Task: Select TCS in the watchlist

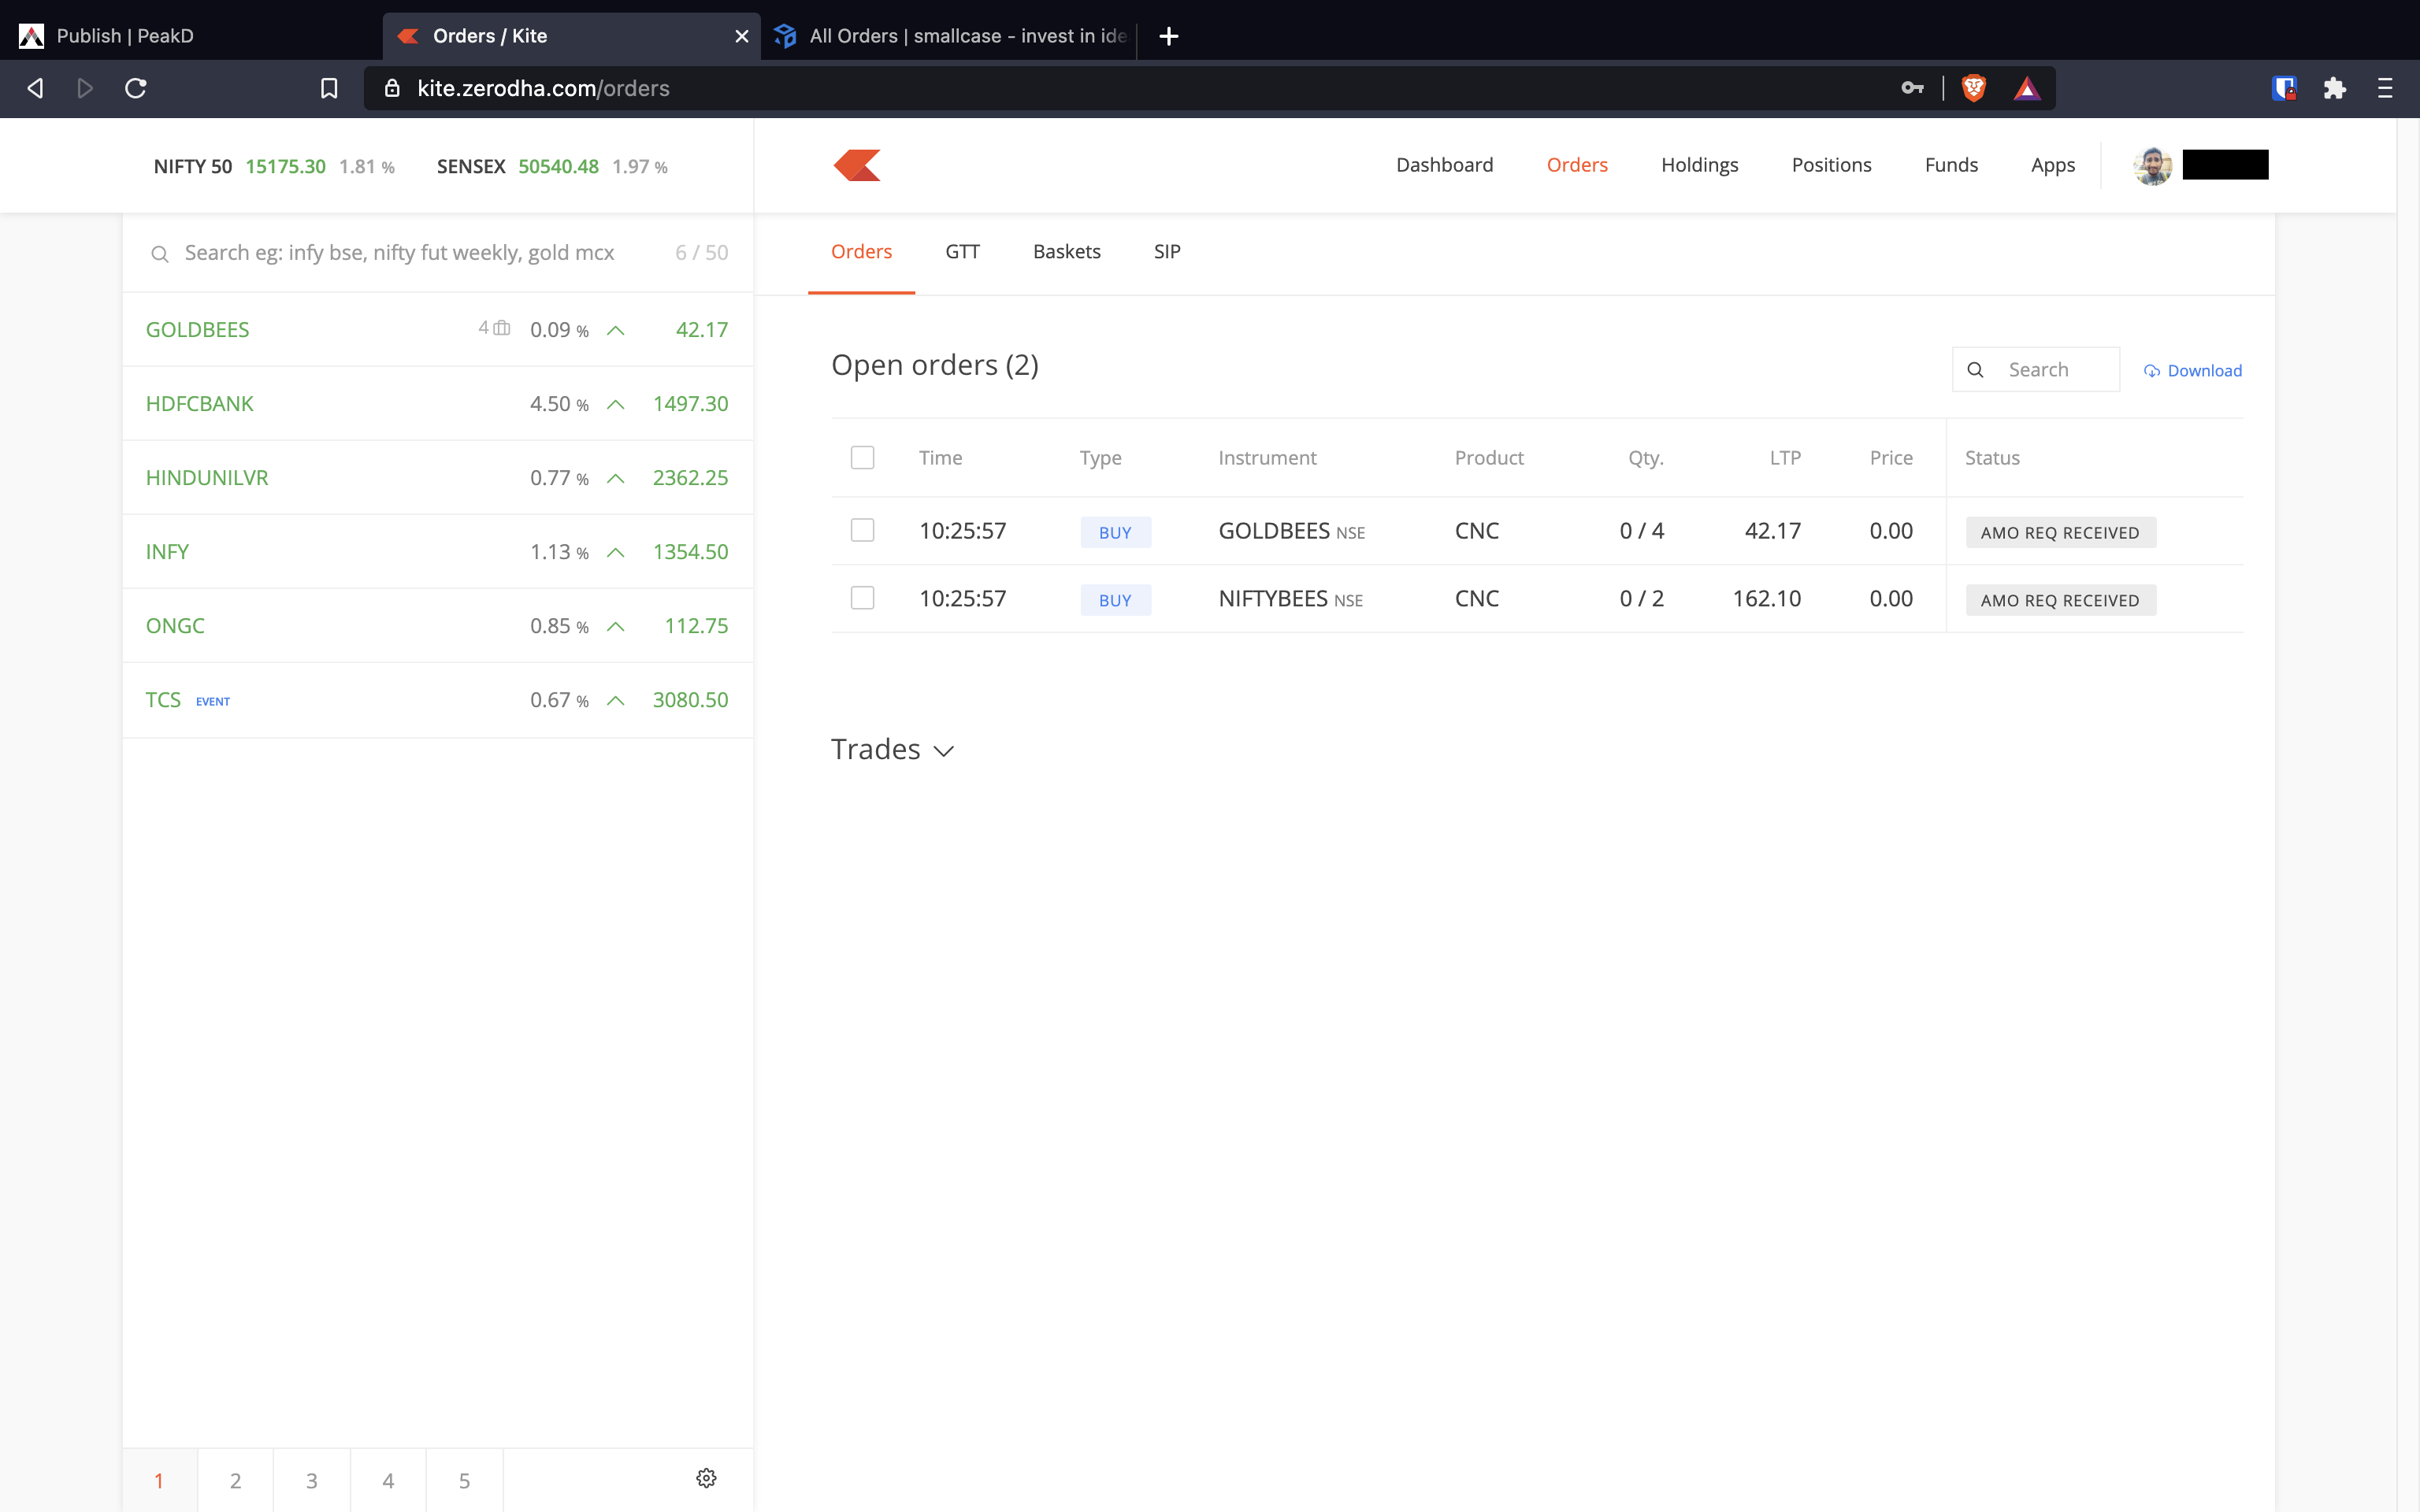Action: pos(437,700)
